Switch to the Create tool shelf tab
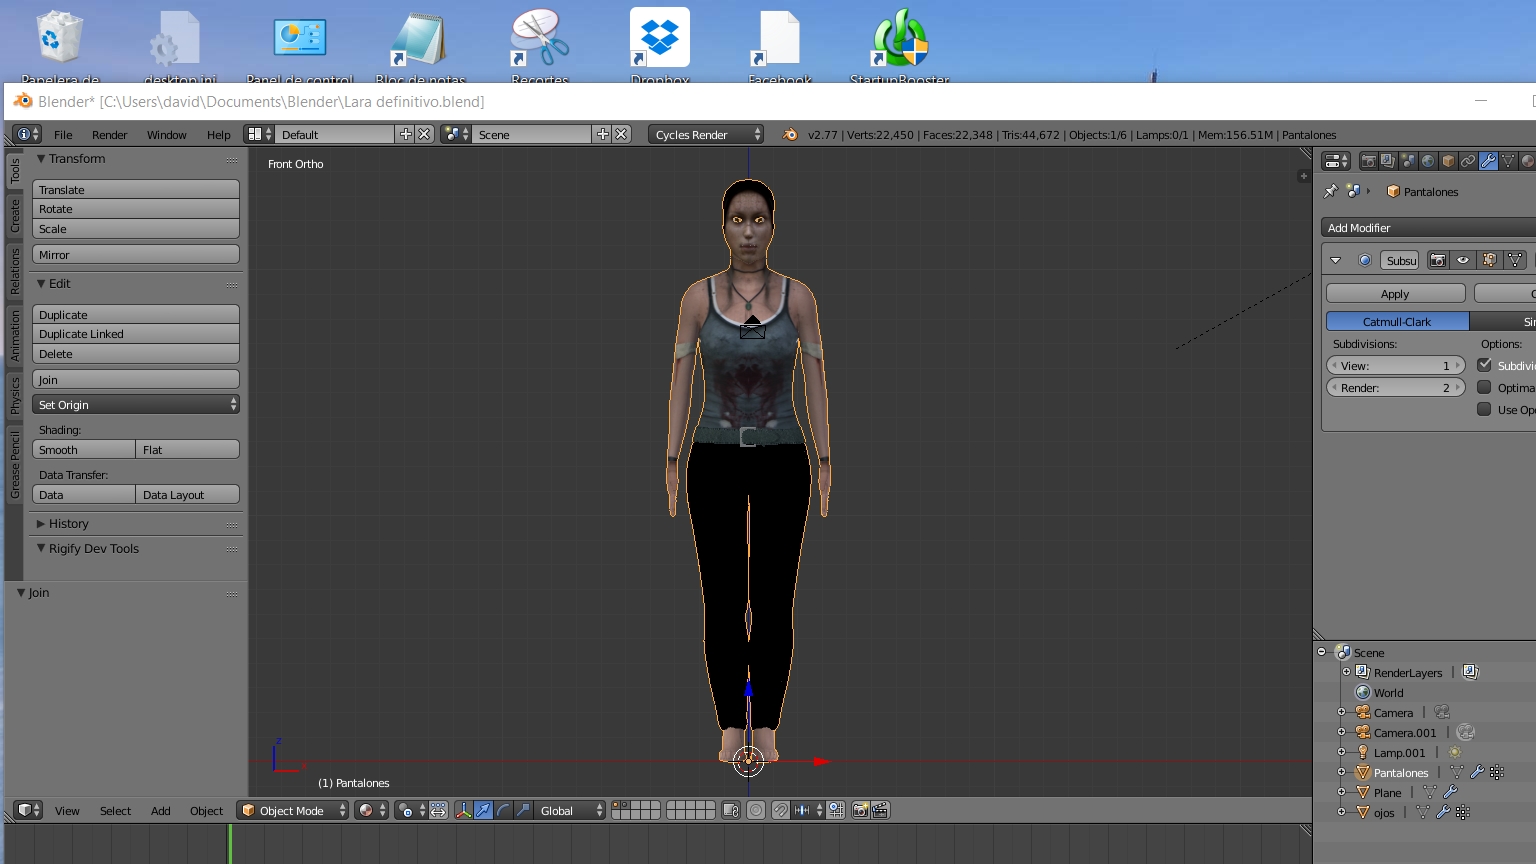 click(x=15, y=215)
